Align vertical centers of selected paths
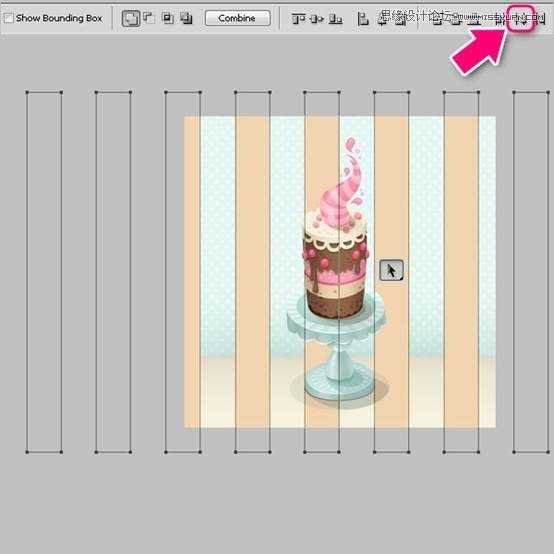The image size is (554, 554). point(317,18)
